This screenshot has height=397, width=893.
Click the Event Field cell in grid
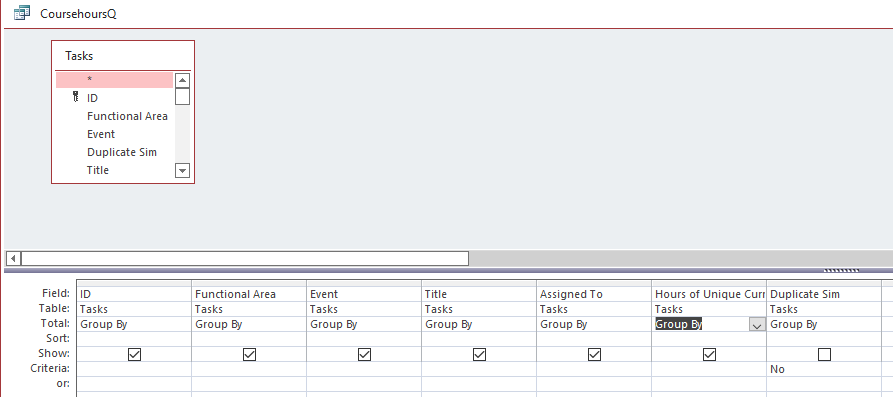[364, 294]
